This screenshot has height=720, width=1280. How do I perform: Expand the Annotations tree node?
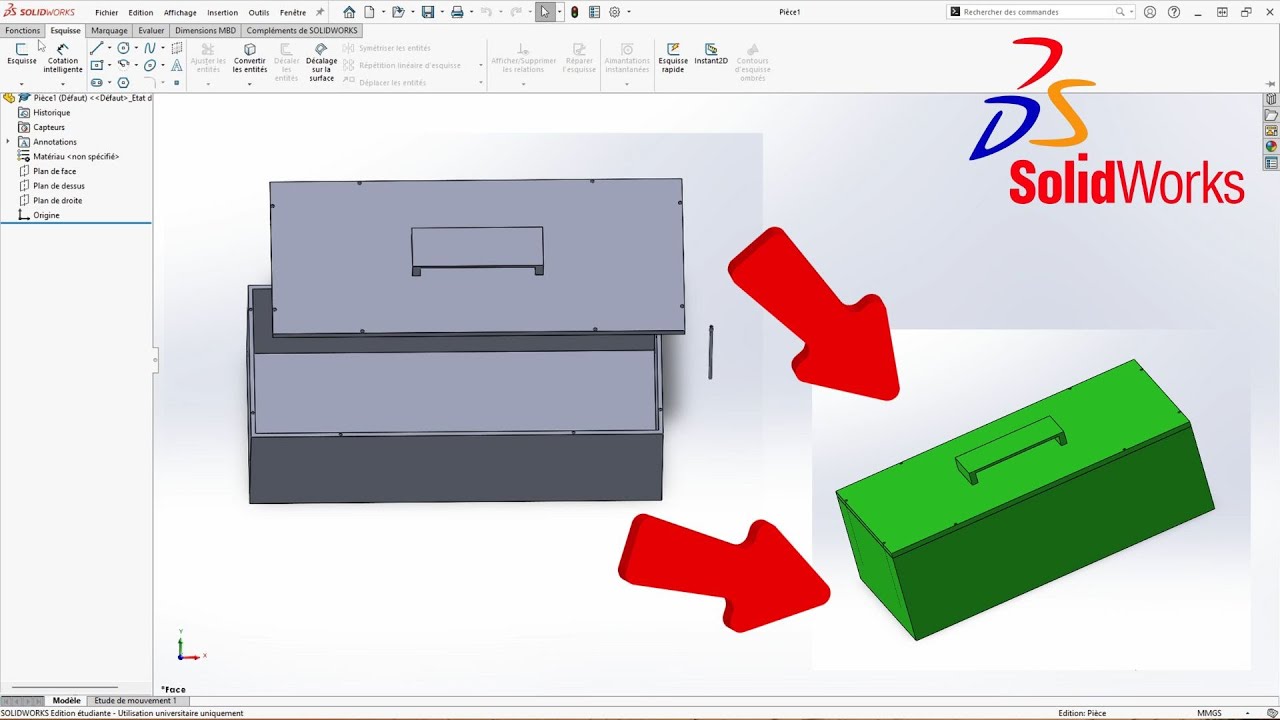click(x=8, y=142)
